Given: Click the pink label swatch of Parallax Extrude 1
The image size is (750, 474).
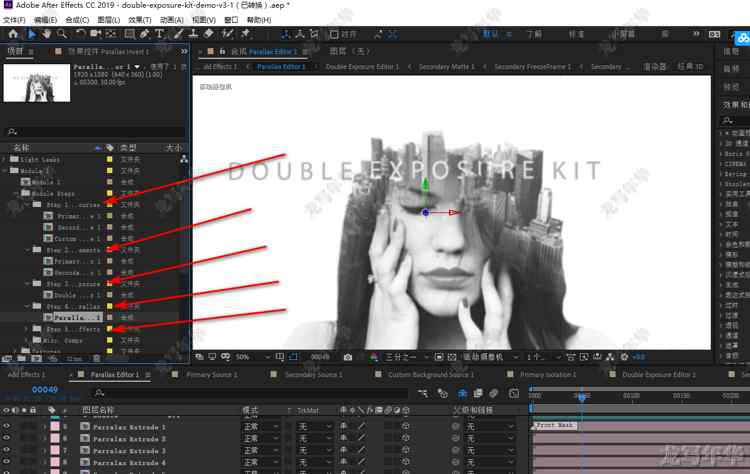Looking at the screenshot, I should tap(55, 426).
